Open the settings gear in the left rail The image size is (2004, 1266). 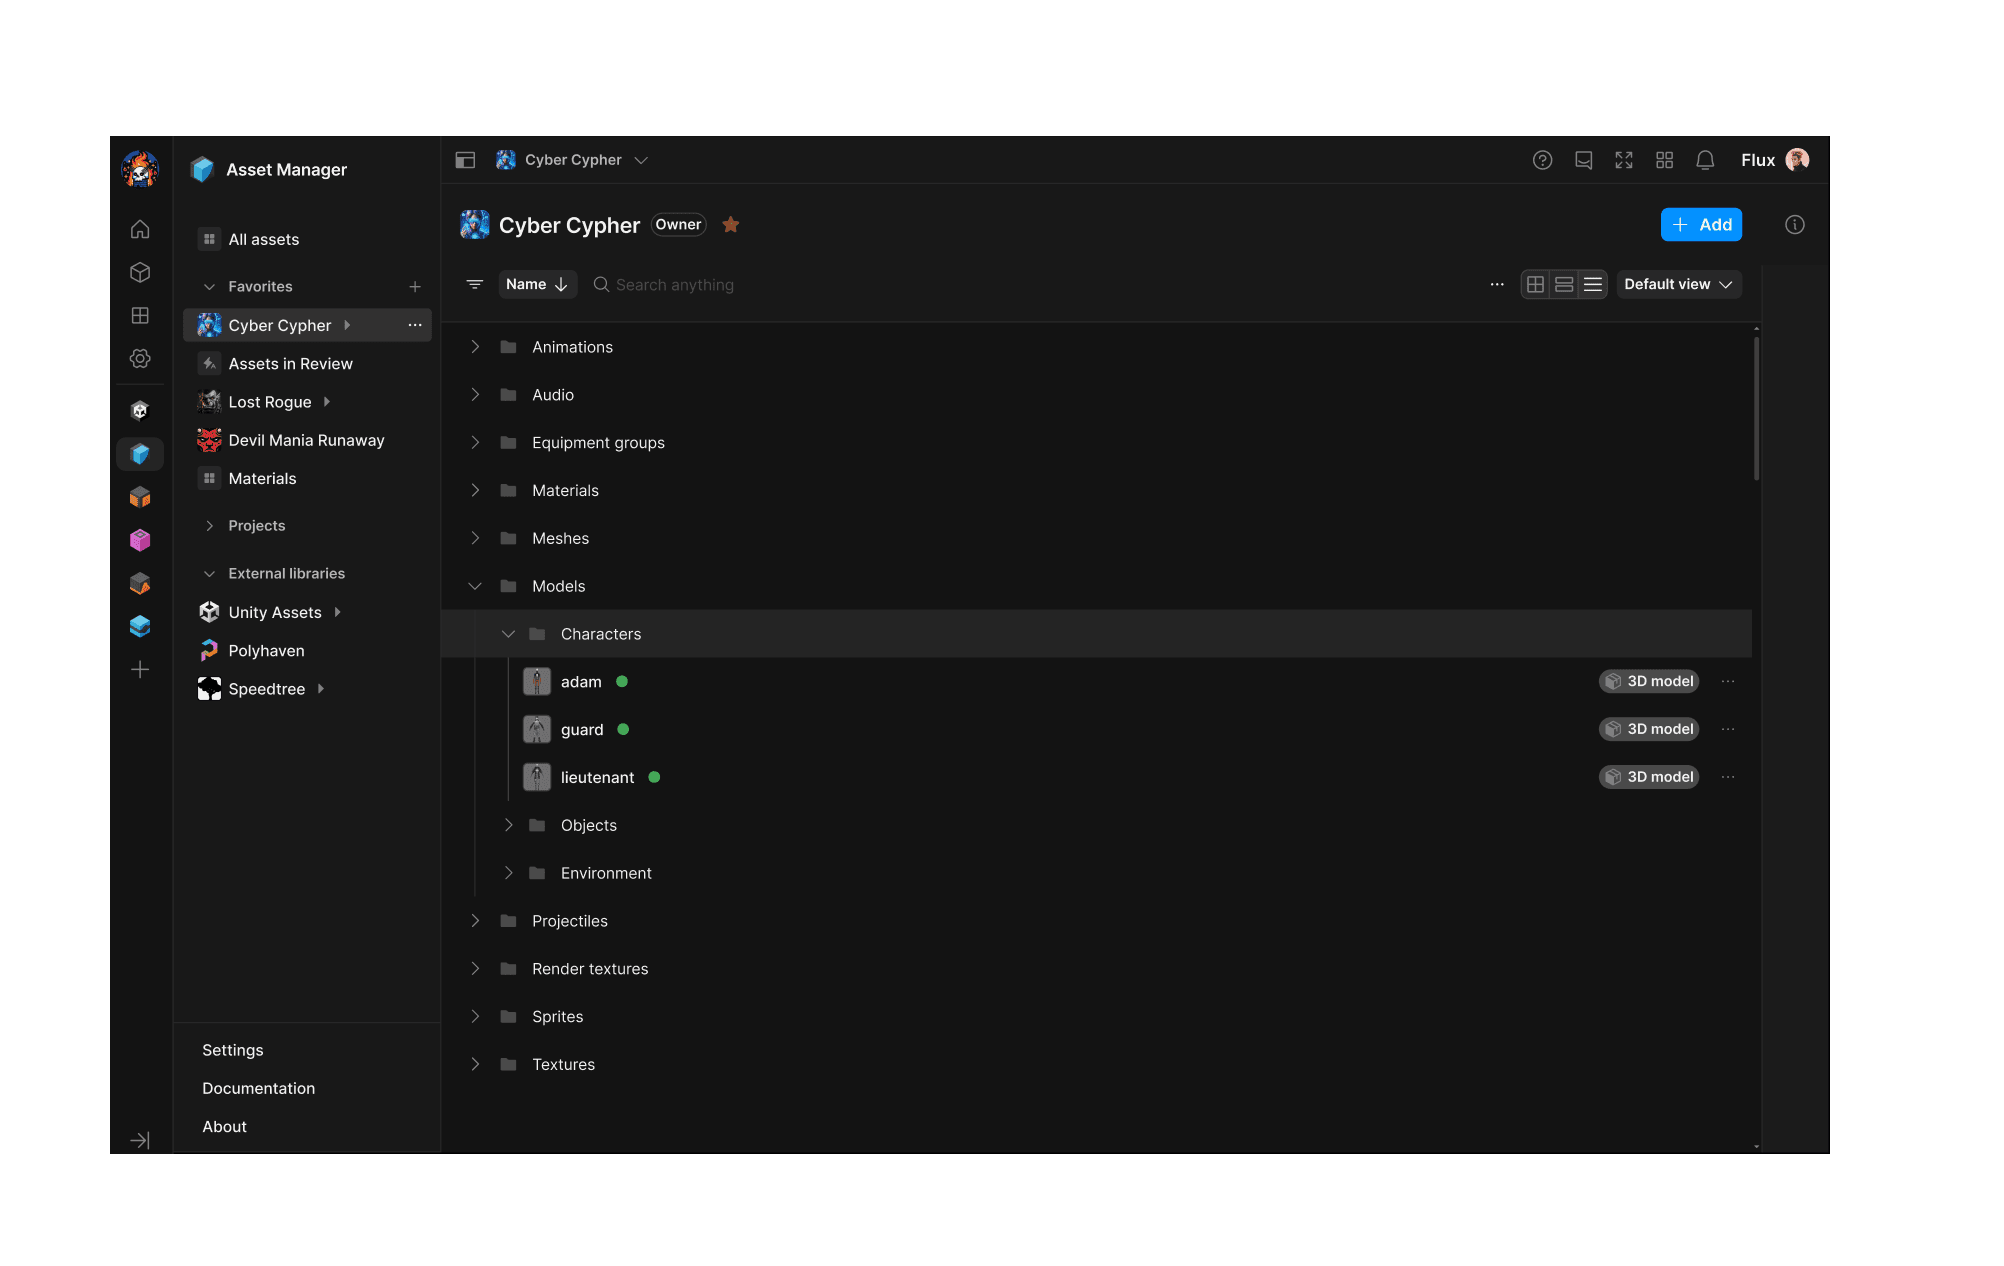point(140,358)
